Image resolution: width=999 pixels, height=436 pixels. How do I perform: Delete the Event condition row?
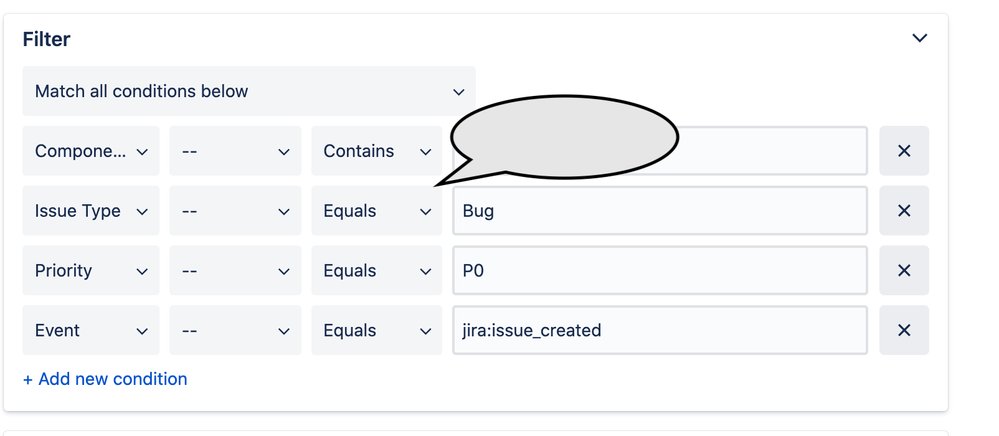click(x=904, y=330)
